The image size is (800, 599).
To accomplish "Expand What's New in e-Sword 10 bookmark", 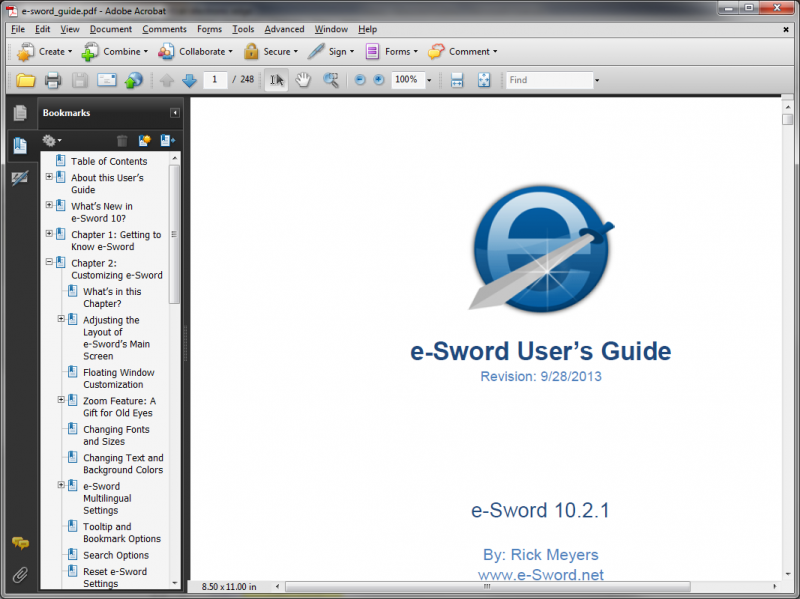I will tap(49, 205).
